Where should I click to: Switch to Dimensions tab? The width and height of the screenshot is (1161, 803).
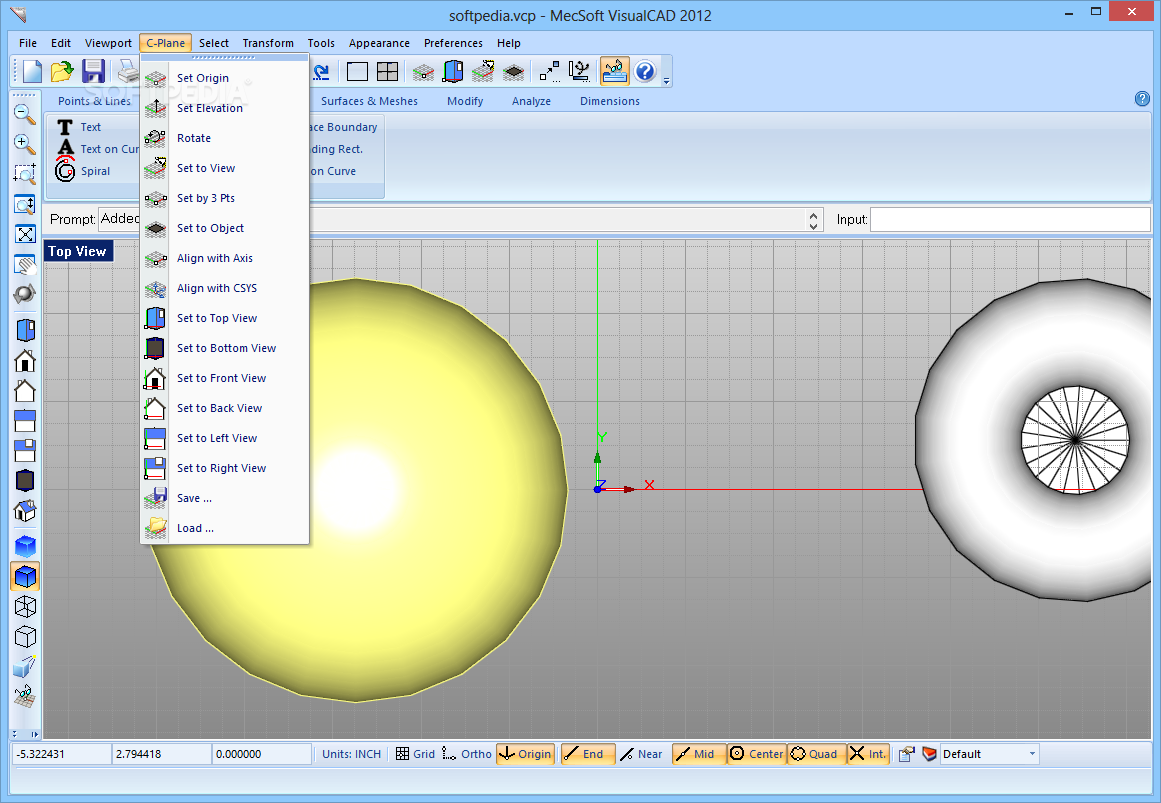(610, 101)
